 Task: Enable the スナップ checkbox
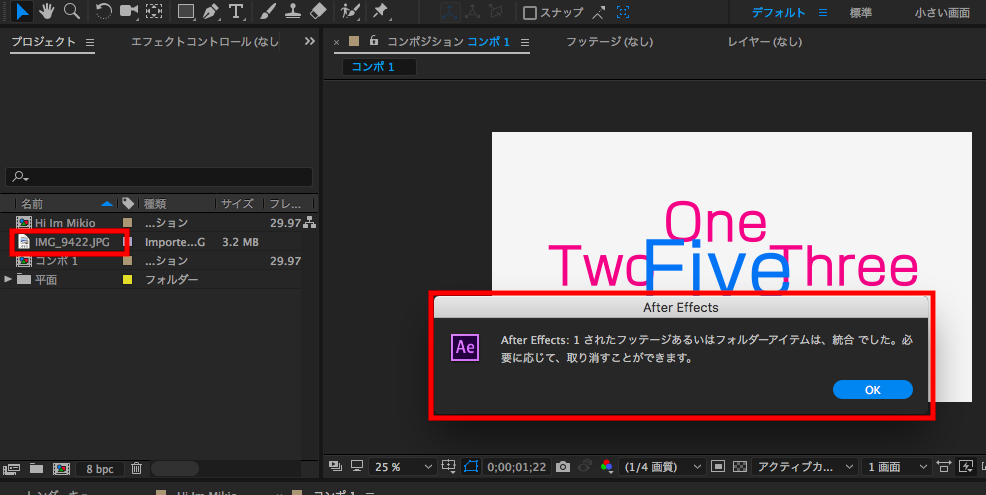(x=530, y=13)
